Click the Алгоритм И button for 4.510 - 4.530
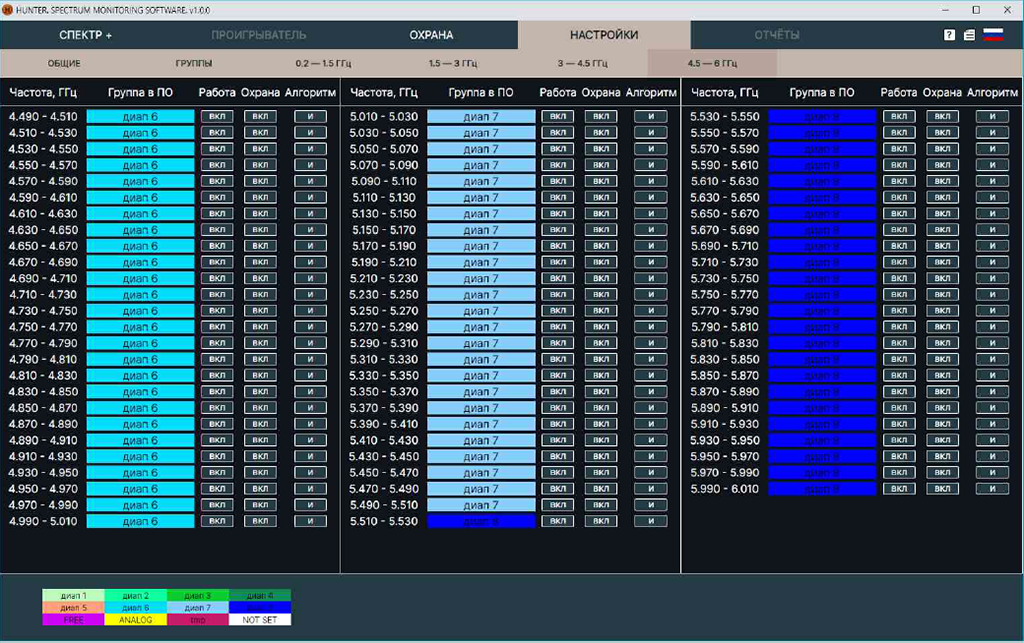The height and width of the screenshot is (643, 1024). (x=310, y=133)
